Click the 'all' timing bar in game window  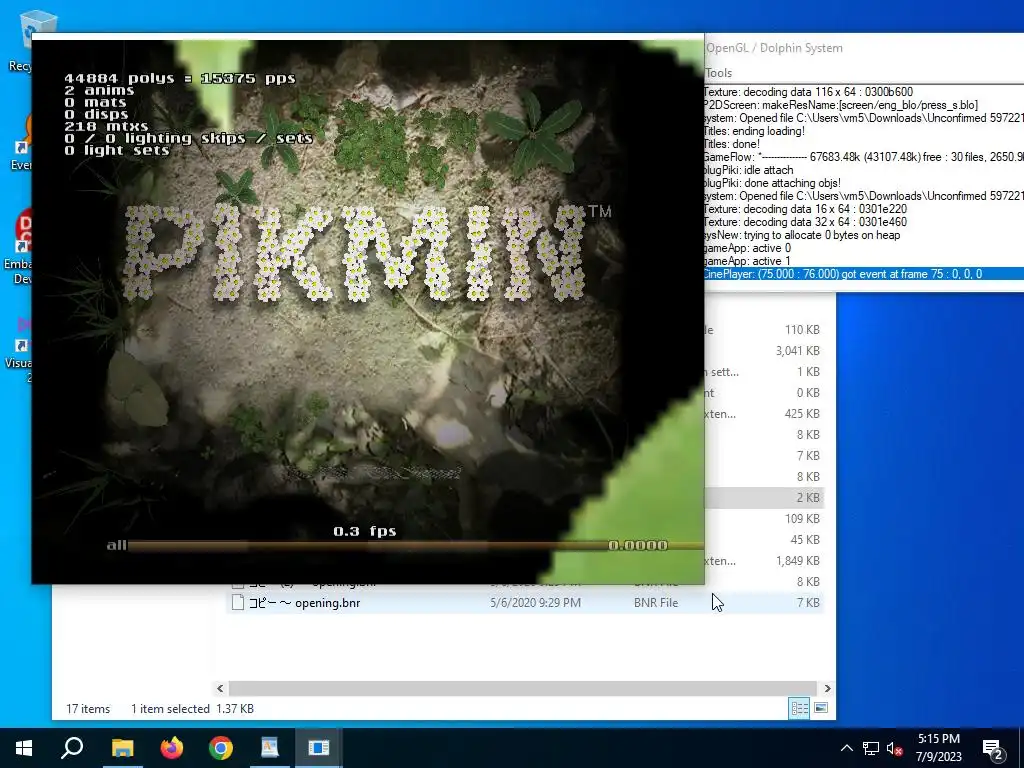(x=405, y=545)
